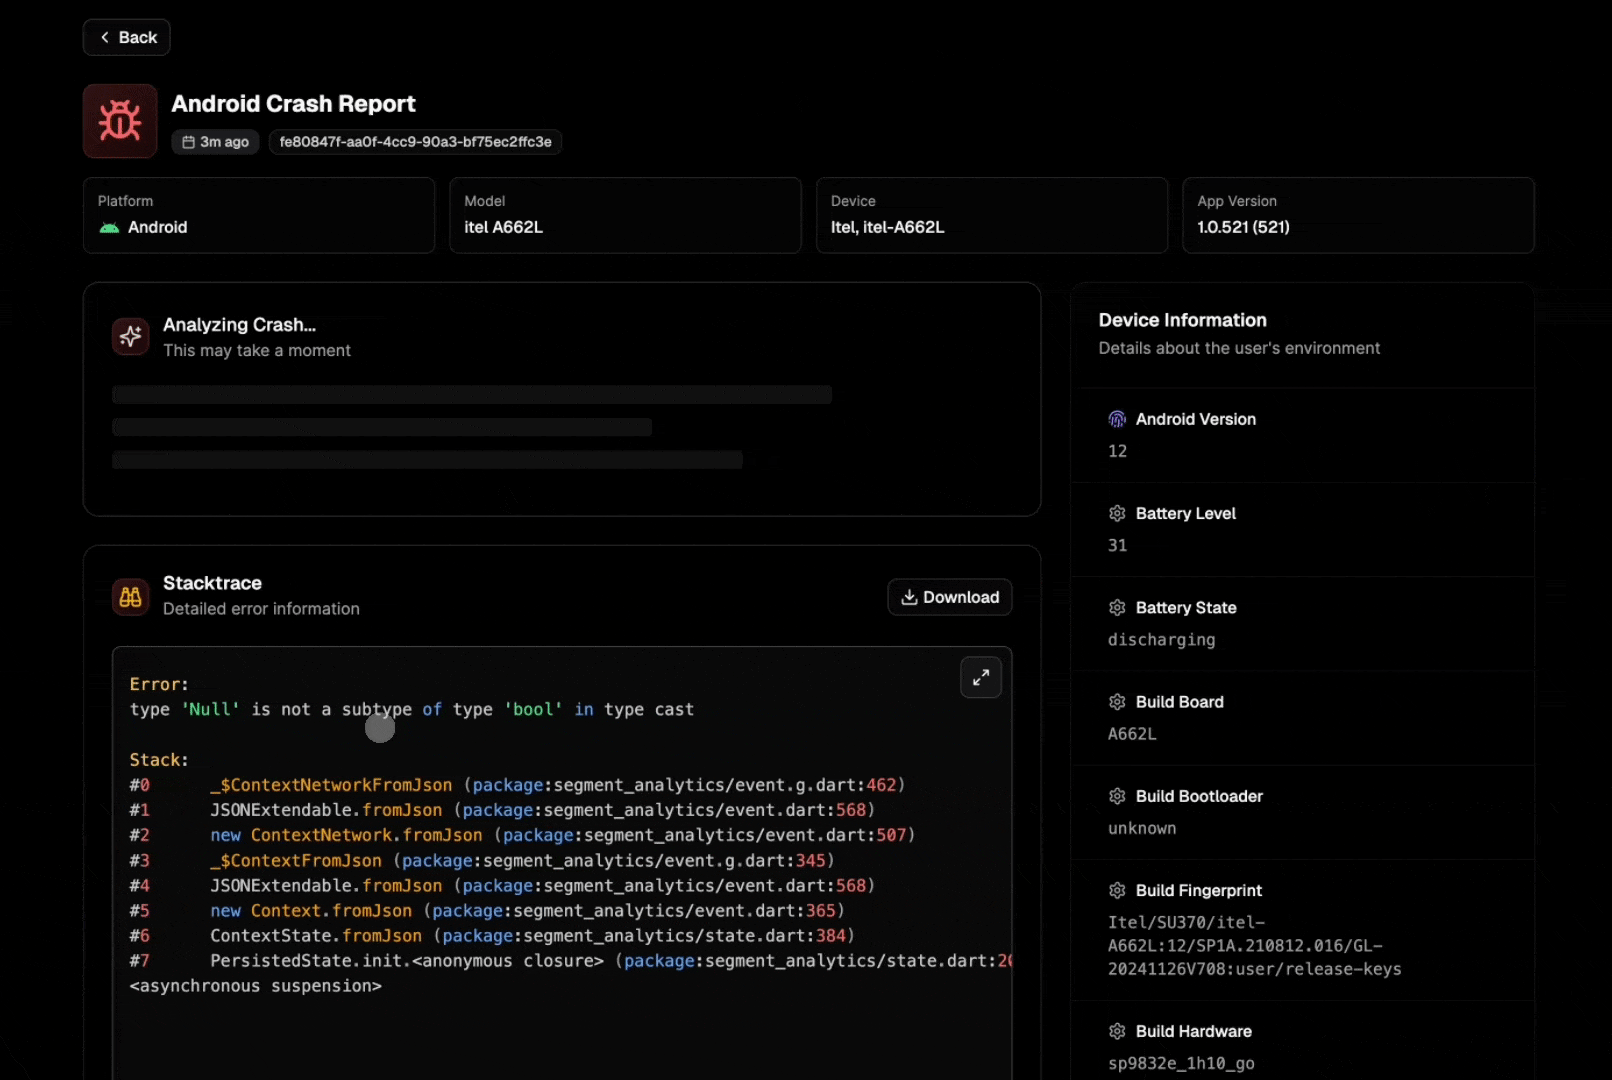Click the Device Information panel heading
This screenshot has width=1612, height=1080.
click(1182, 320)
